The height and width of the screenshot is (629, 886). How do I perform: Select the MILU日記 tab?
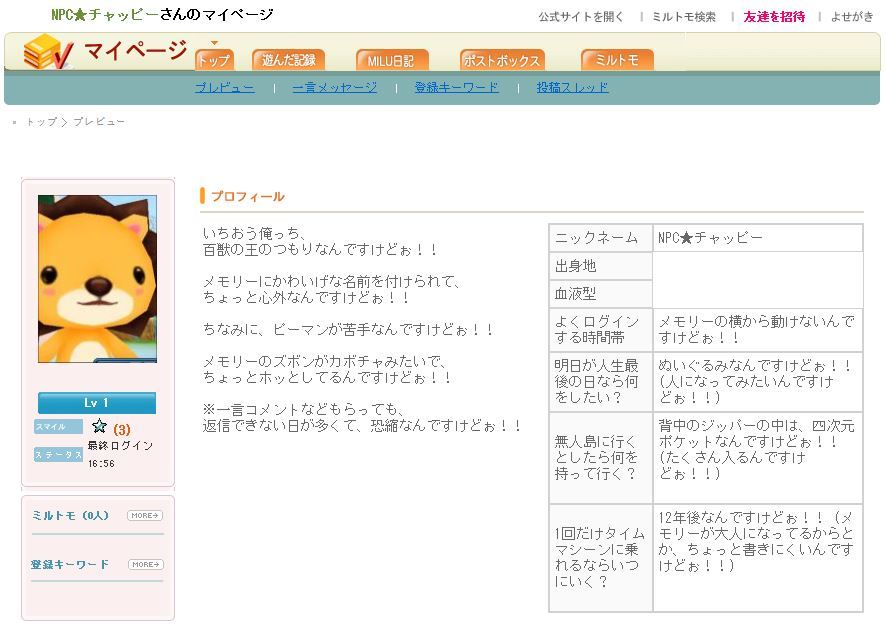tap(391, 60)
